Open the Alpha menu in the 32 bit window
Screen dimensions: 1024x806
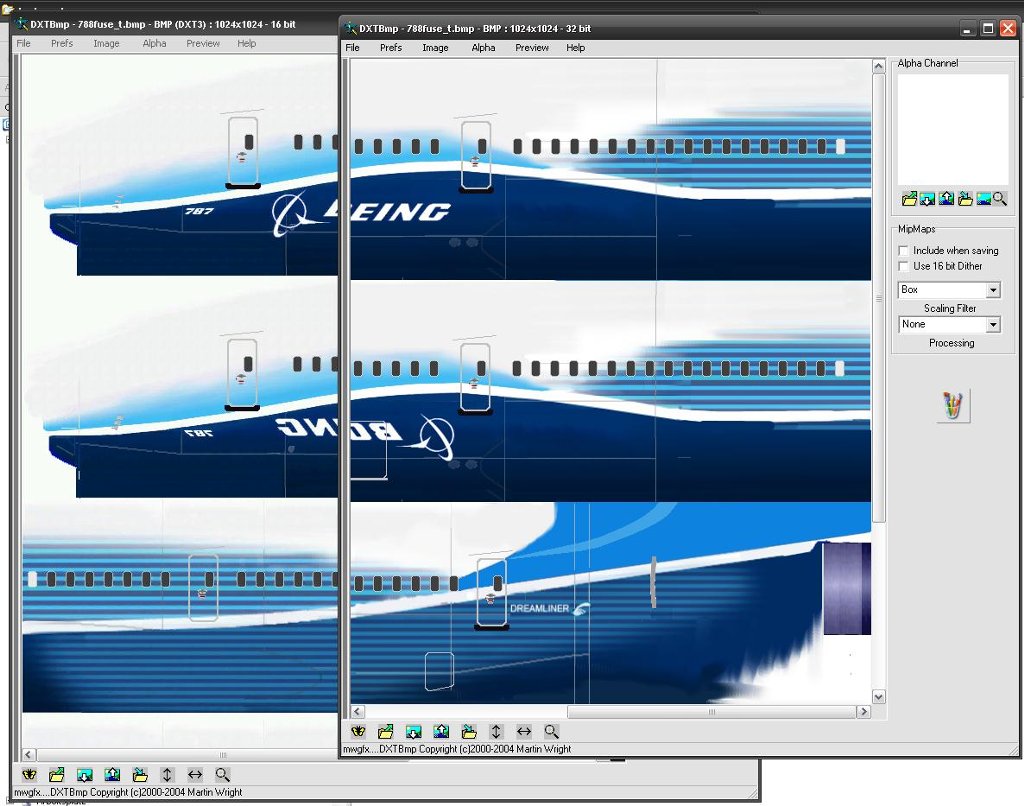[x=483, y=48]
